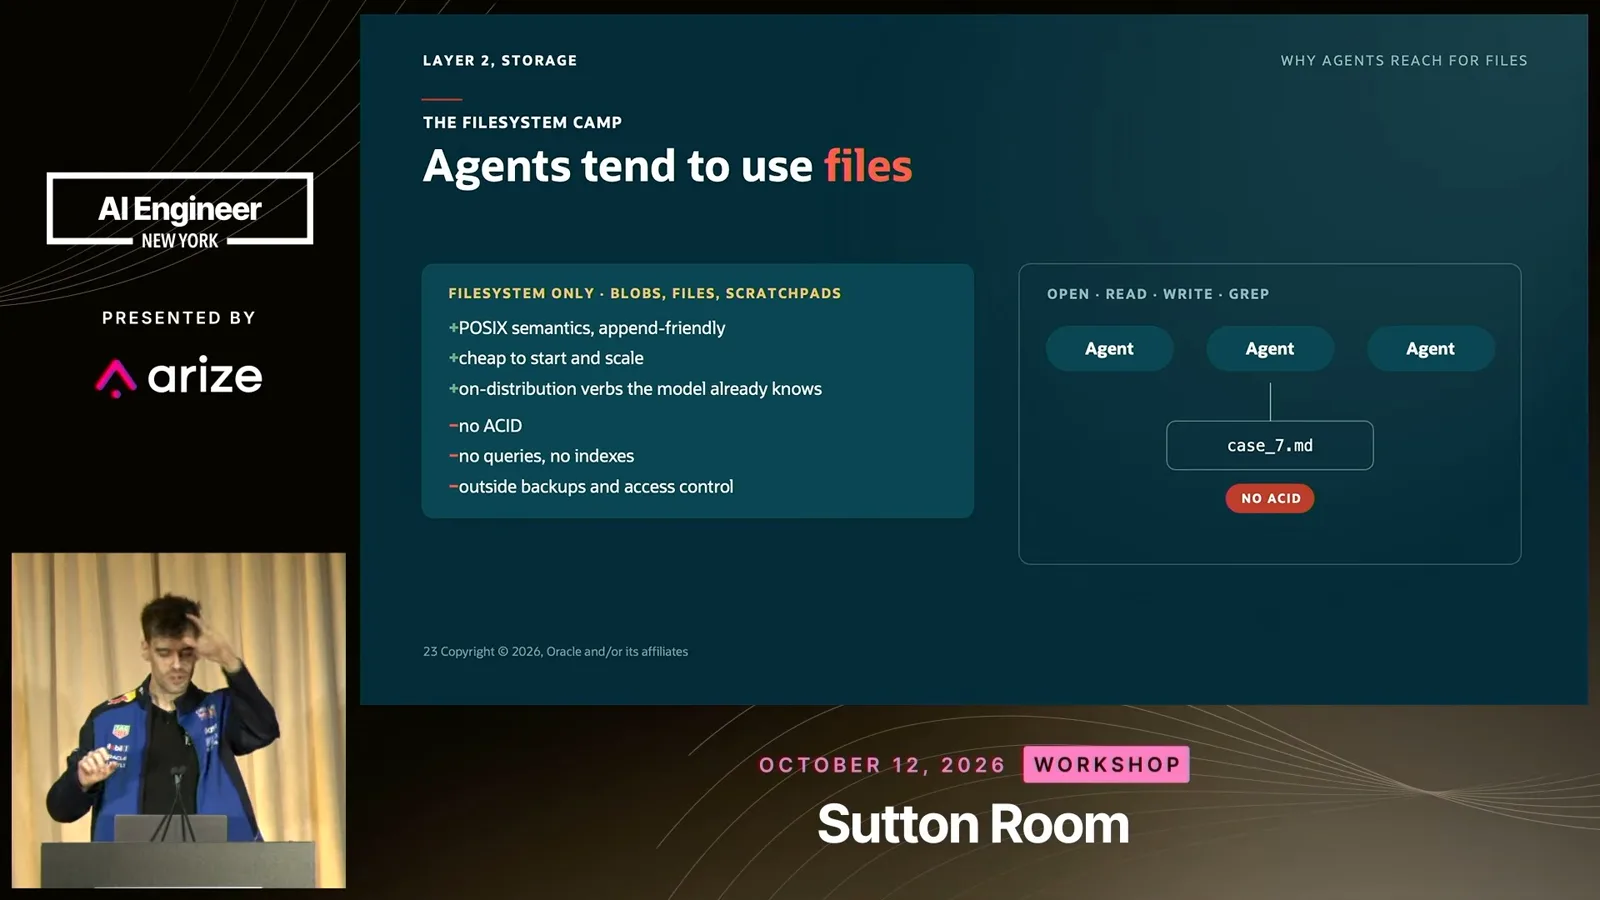Viewport: 1600px width, 900px height.
Task: Click the AI Engineer New York logo
Action: [180, 210]
